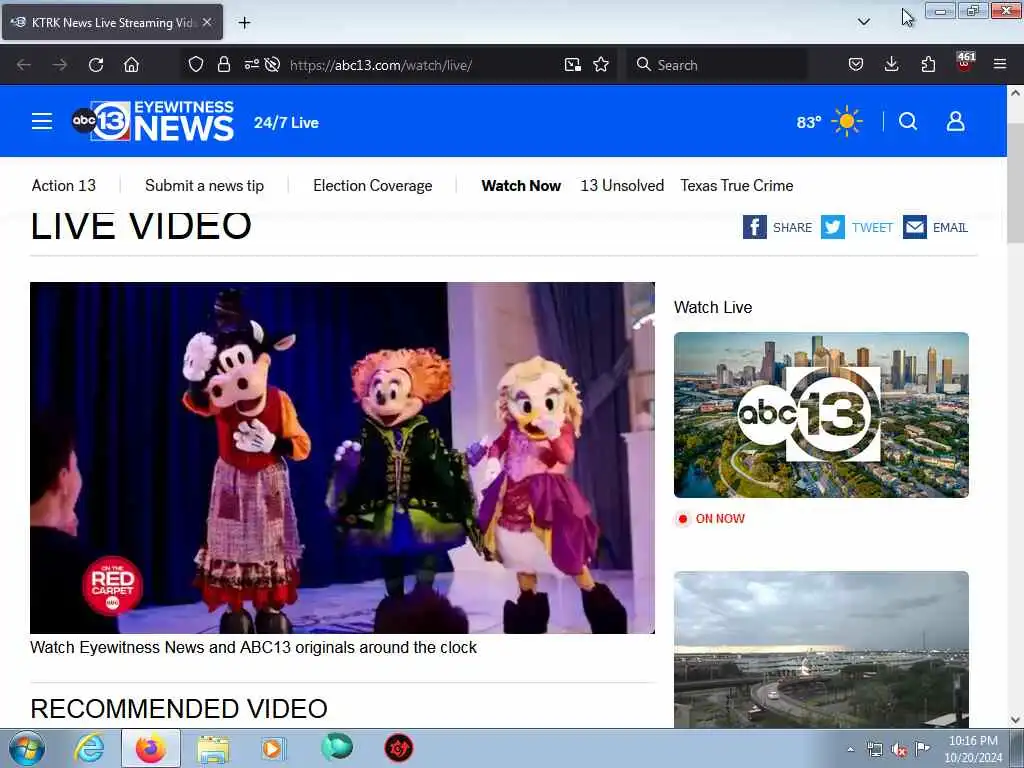Open the abc13 Watch Live thumbnail
The image size is (1024, 768).
tap(821, 415)
